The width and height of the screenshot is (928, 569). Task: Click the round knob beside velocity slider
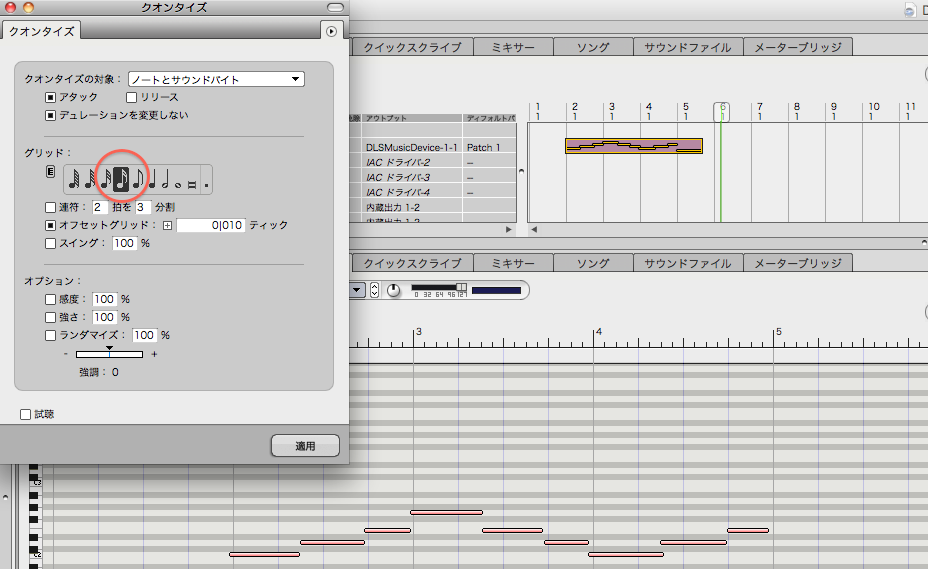coord(394,290)
